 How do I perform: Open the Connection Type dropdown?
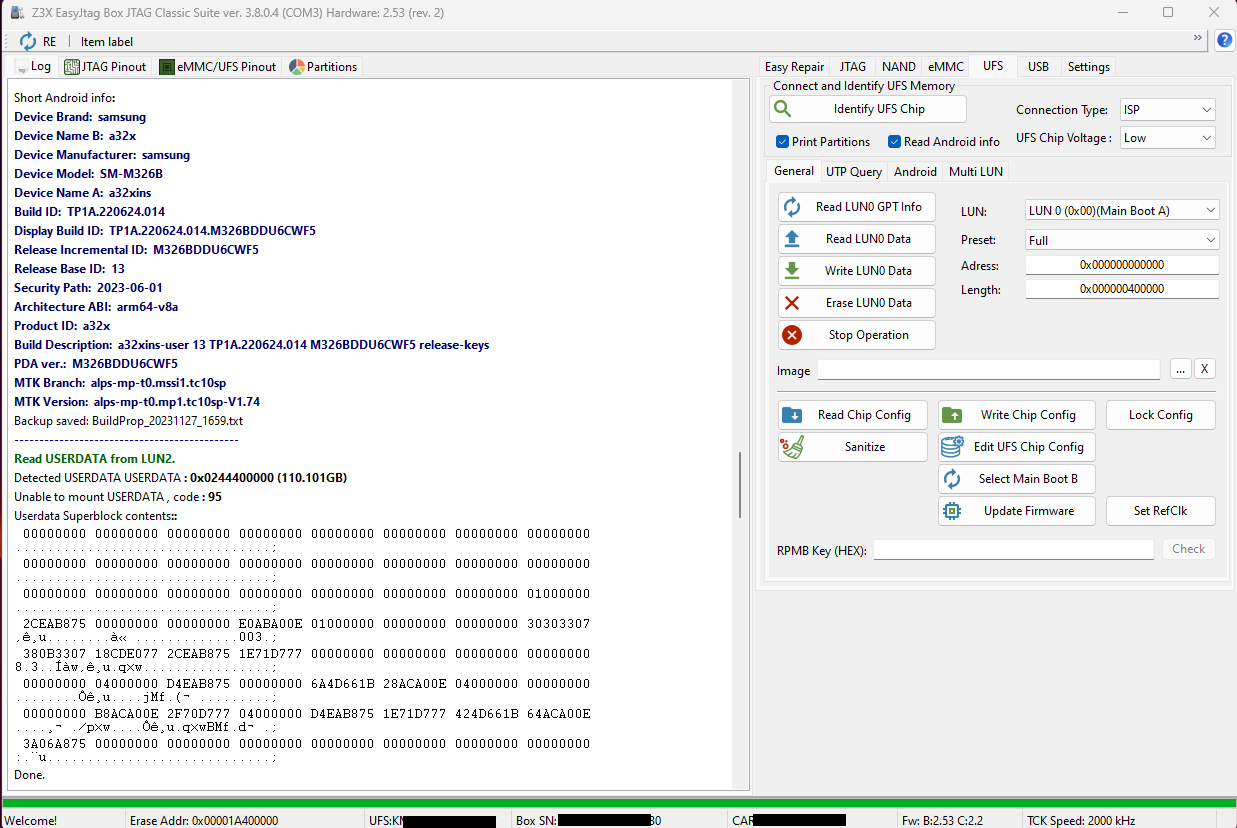pos(1168,110)
